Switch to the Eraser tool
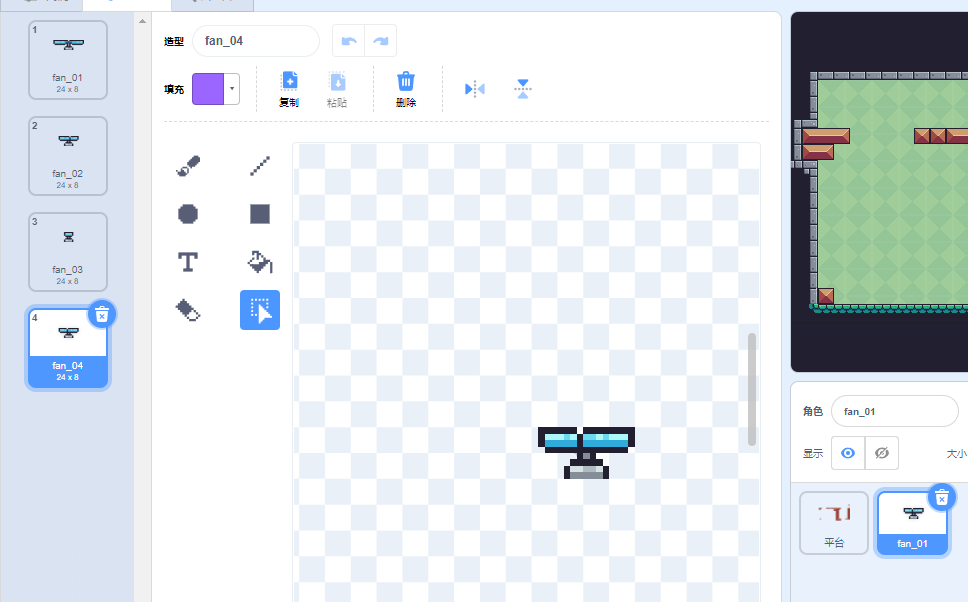Image resolution: width=968 pixels, height=602 pixels. click(188, 310)
